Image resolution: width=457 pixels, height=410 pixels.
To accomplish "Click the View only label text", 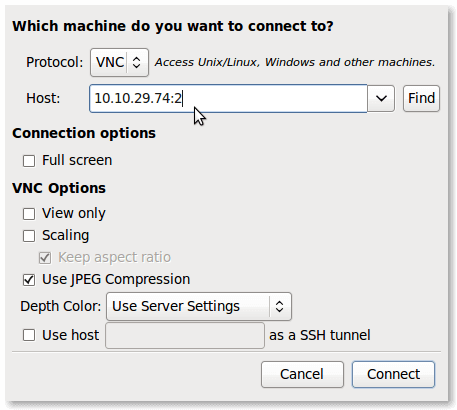I will tap(74, 213).
